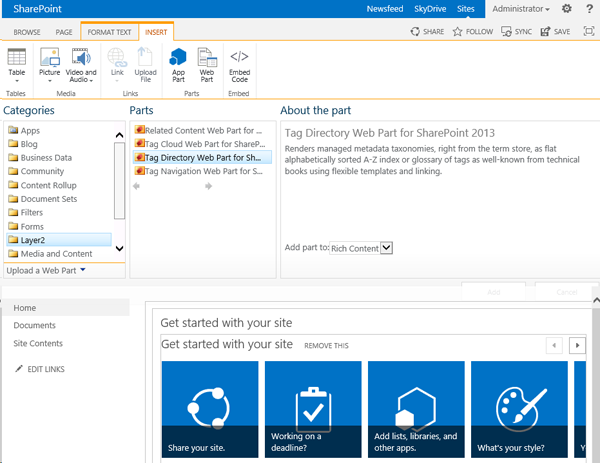Screen dimensions: 600x463
Task: Toggle focus on content icon
Action: point(589,31)
